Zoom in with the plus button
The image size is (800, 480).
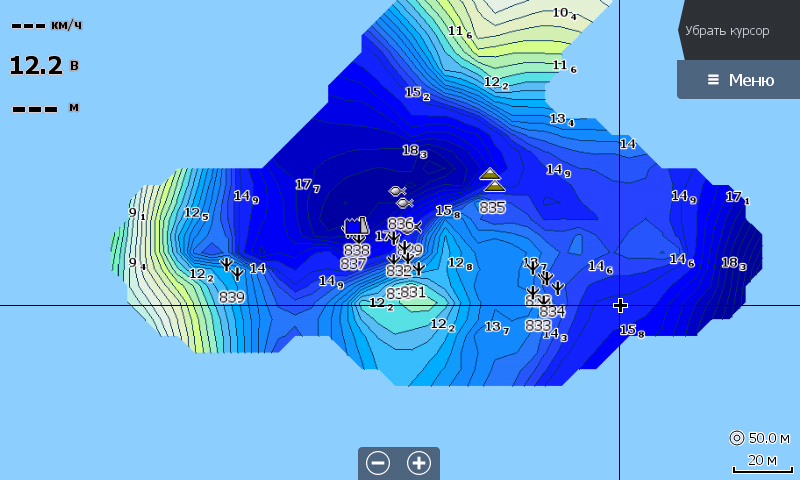pyautogui.click(x=419, y=463)
